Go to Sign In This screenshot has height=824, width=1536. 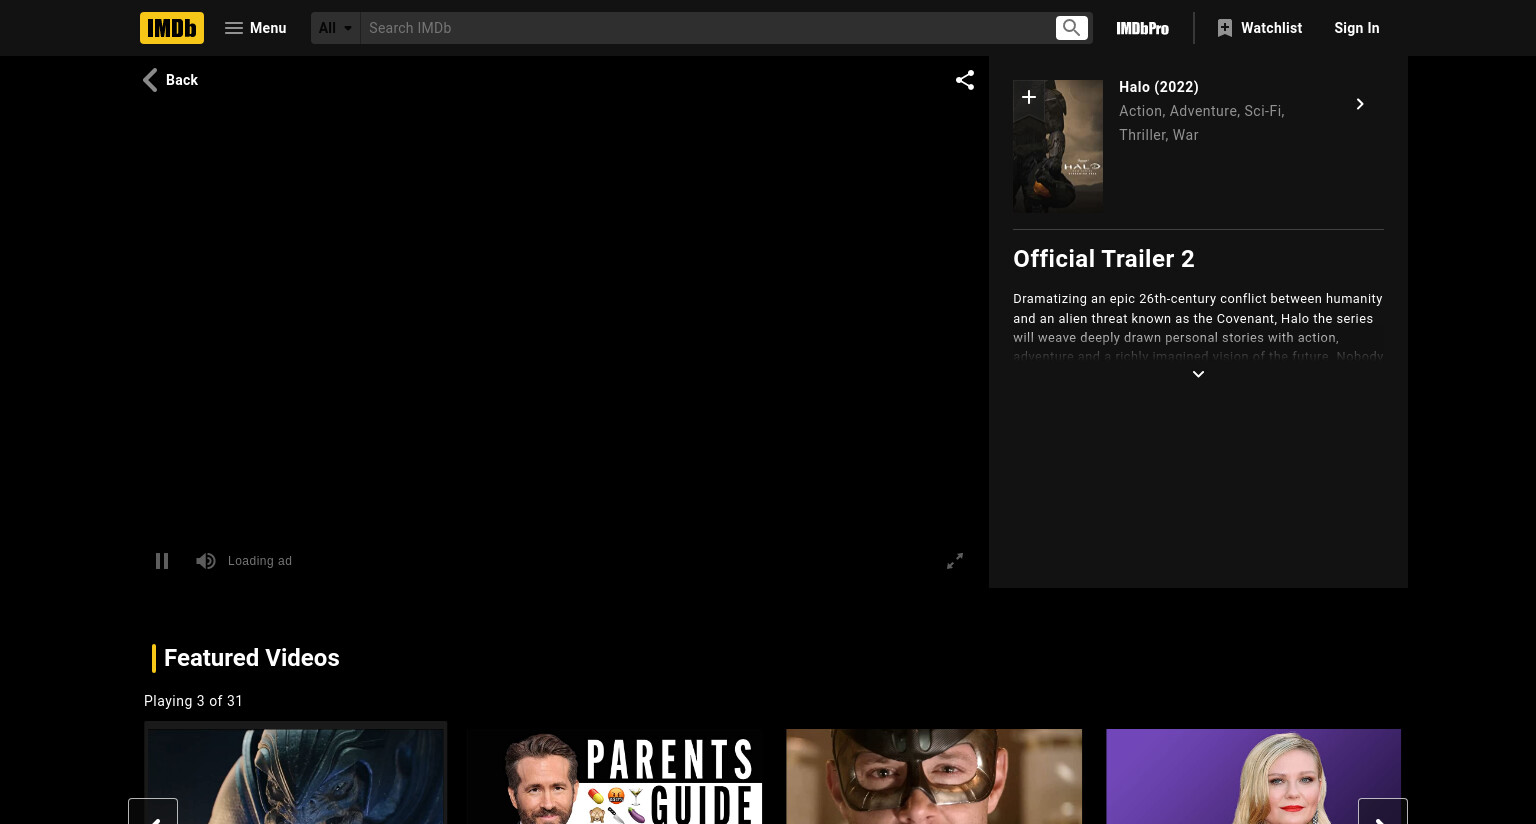pyautogui.click(x=1357, y=28)
